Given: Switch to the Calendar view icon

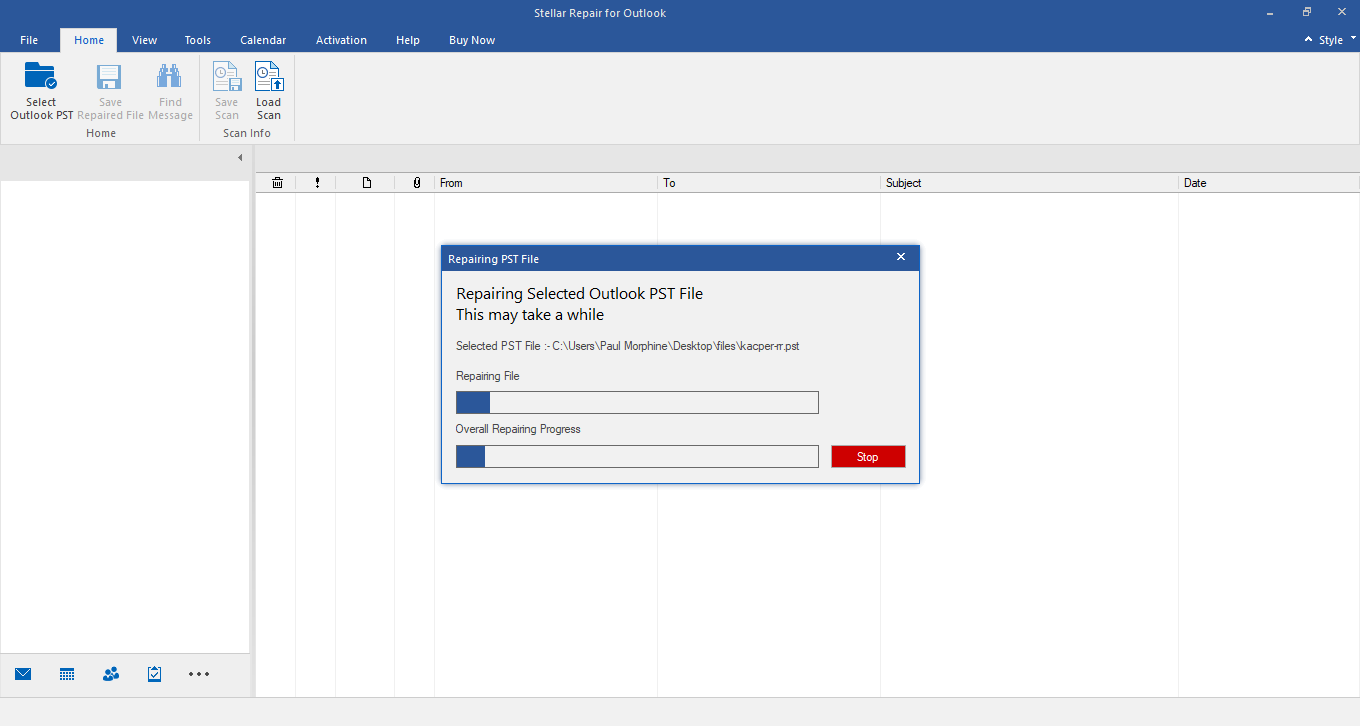Looking at the screenshot, I should (x=67, y=674).
